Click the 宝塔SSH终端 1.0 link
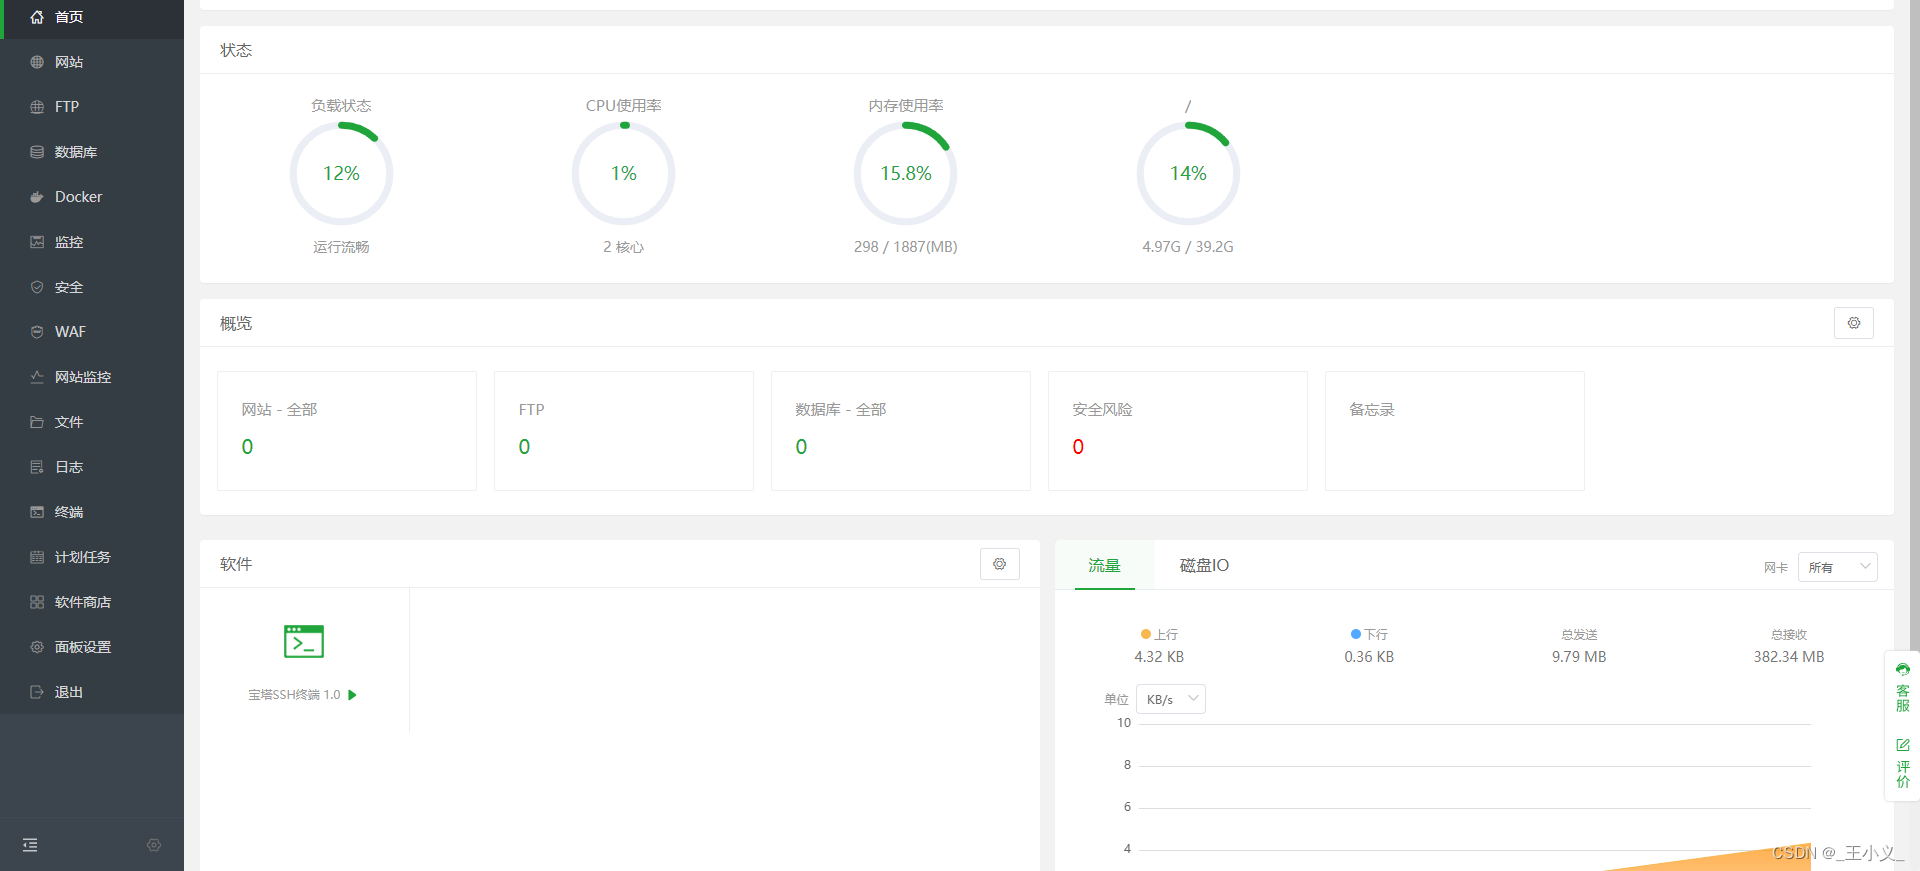The image size is (1920, 871). click(294, 695)
